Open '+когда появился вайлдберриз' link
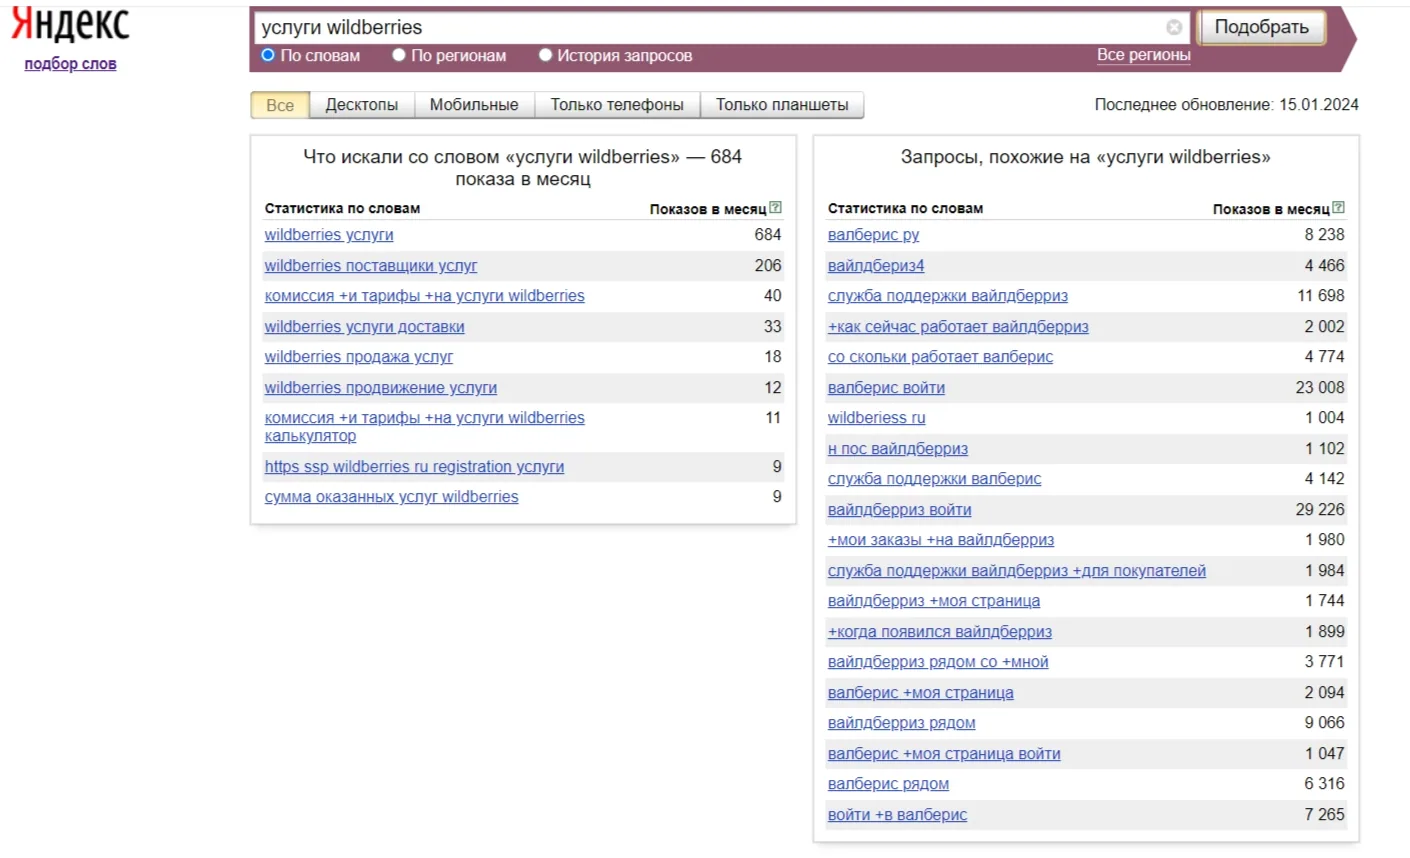The width and height of the screenshot is (1410, 858). tap(940, 632)
